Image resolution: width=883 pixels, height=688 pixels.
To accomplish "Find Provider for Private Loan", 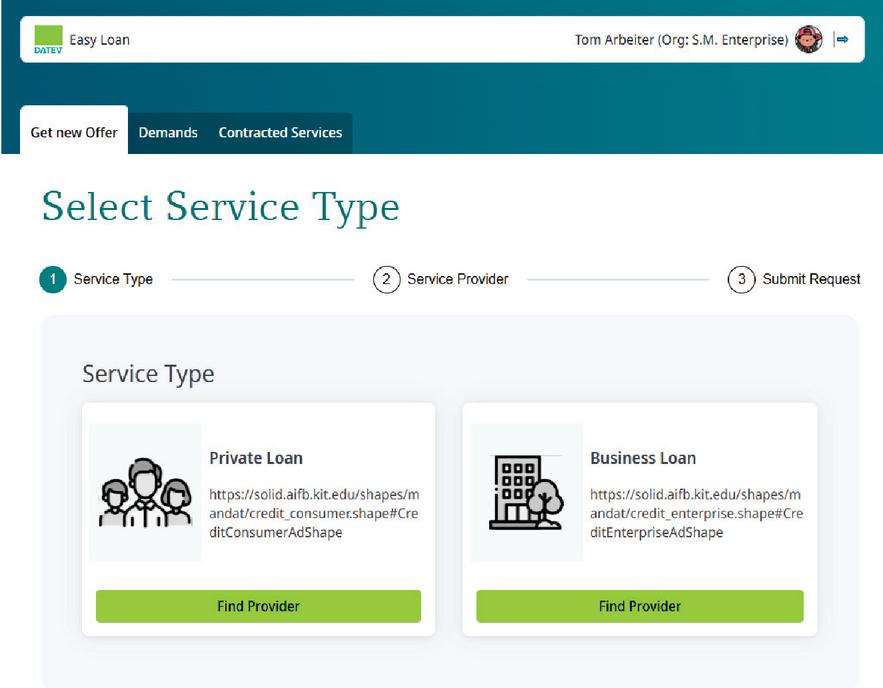I will pyautogui.click(x=258, y=606).
